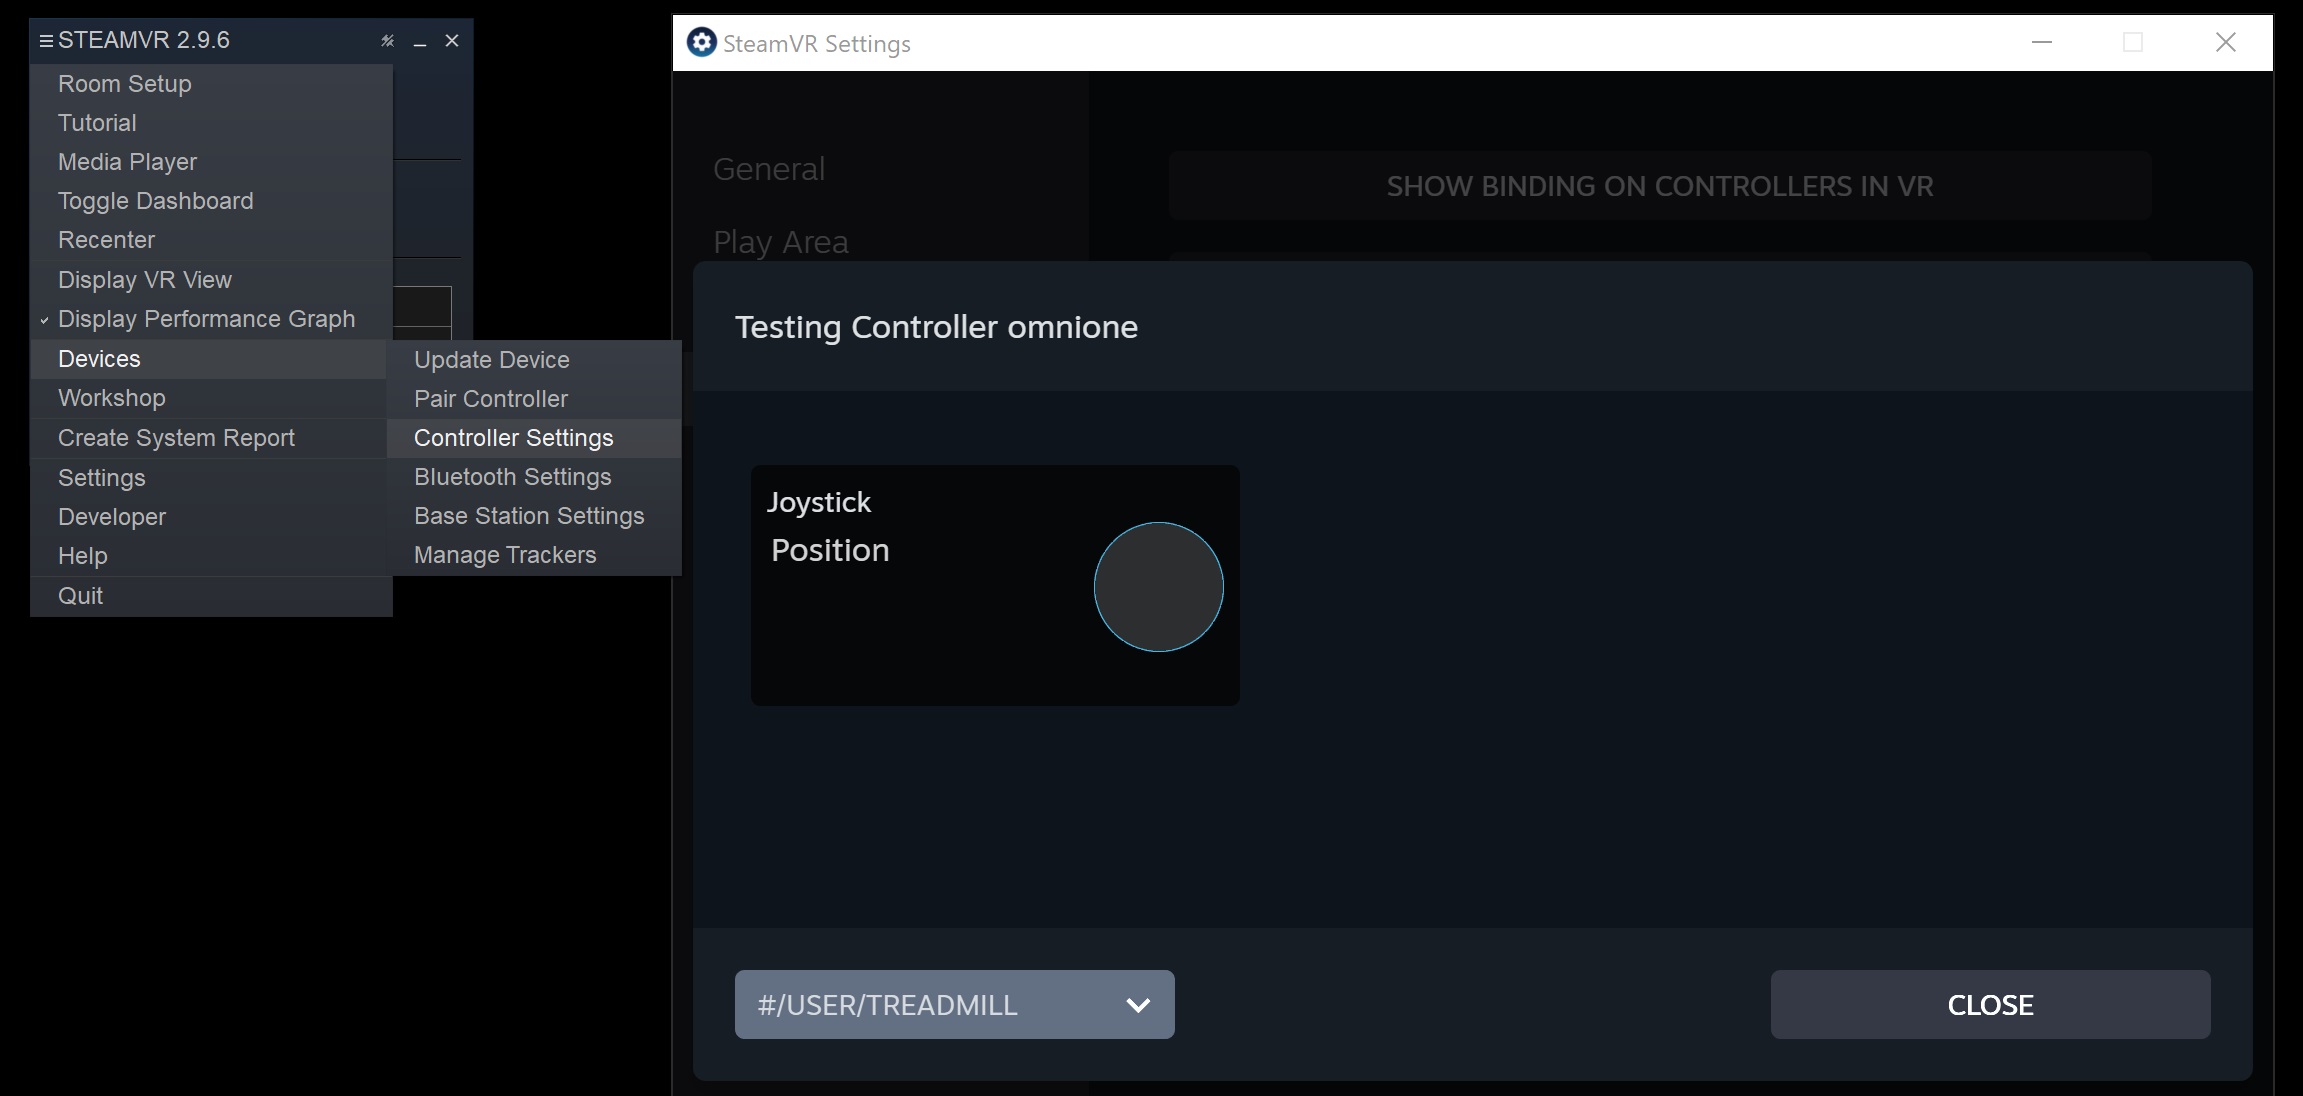Click the pin icon in SteamVR title bar
The image size is (2303, 1096).
(388, 41)
